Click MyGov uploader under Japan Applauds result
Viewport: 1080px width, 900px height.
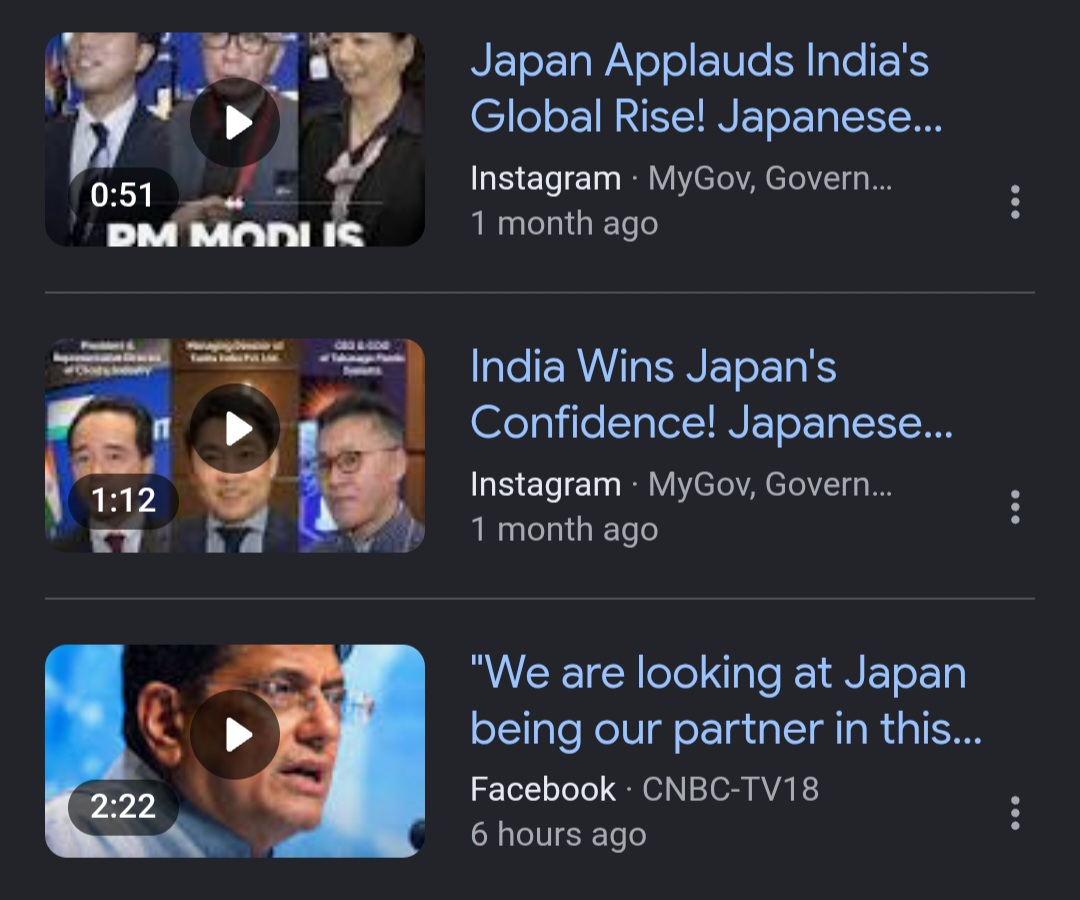(x=770, y=179)
